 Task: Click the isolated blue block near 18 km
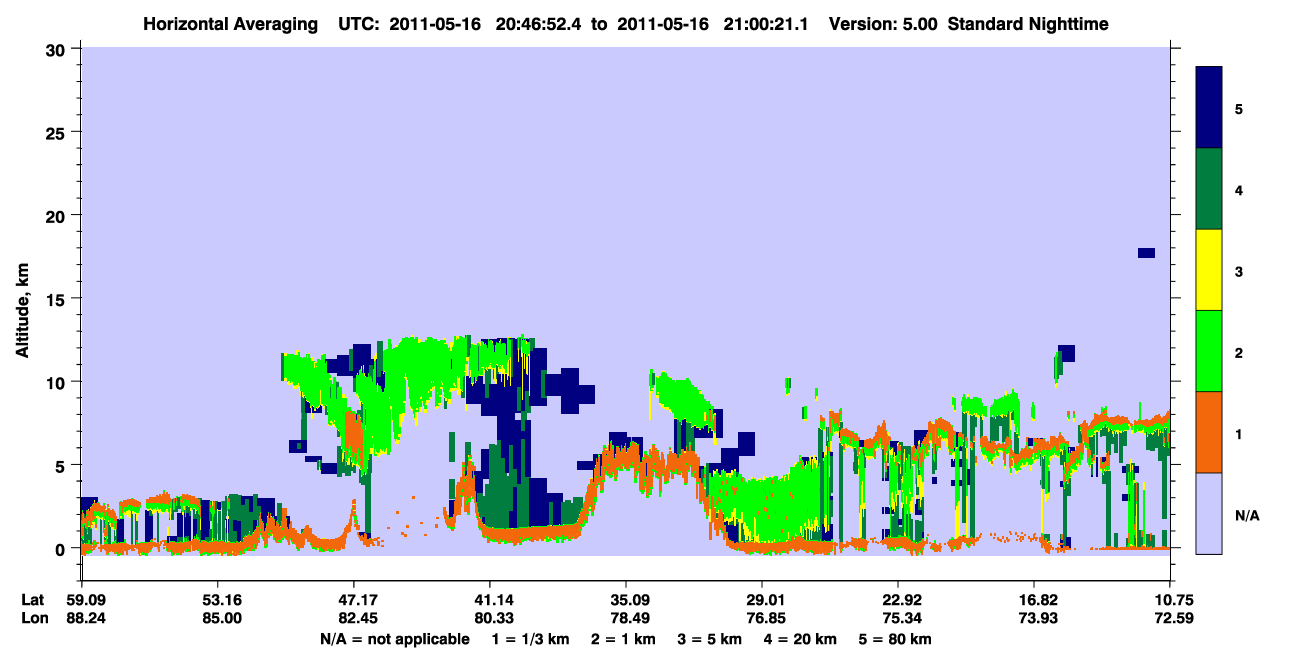[x=1146, y=253]
